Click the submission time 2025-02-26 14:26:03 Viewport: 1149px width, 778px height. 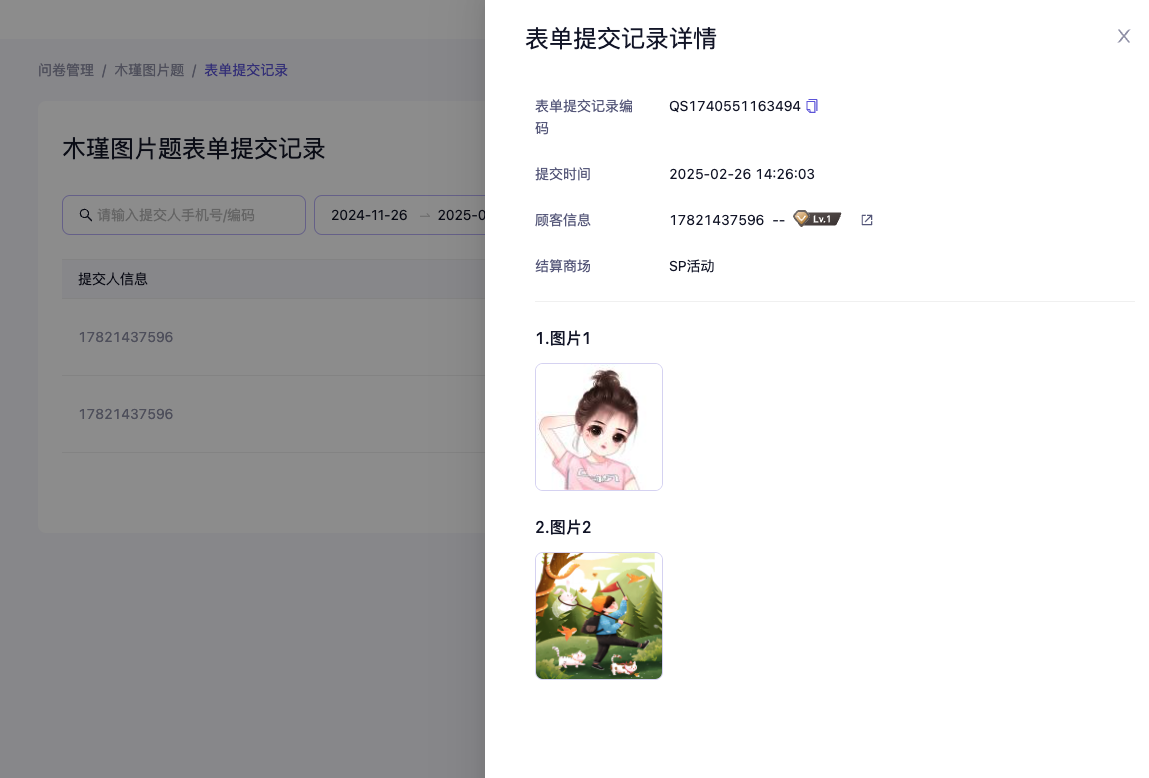point(741,174)
